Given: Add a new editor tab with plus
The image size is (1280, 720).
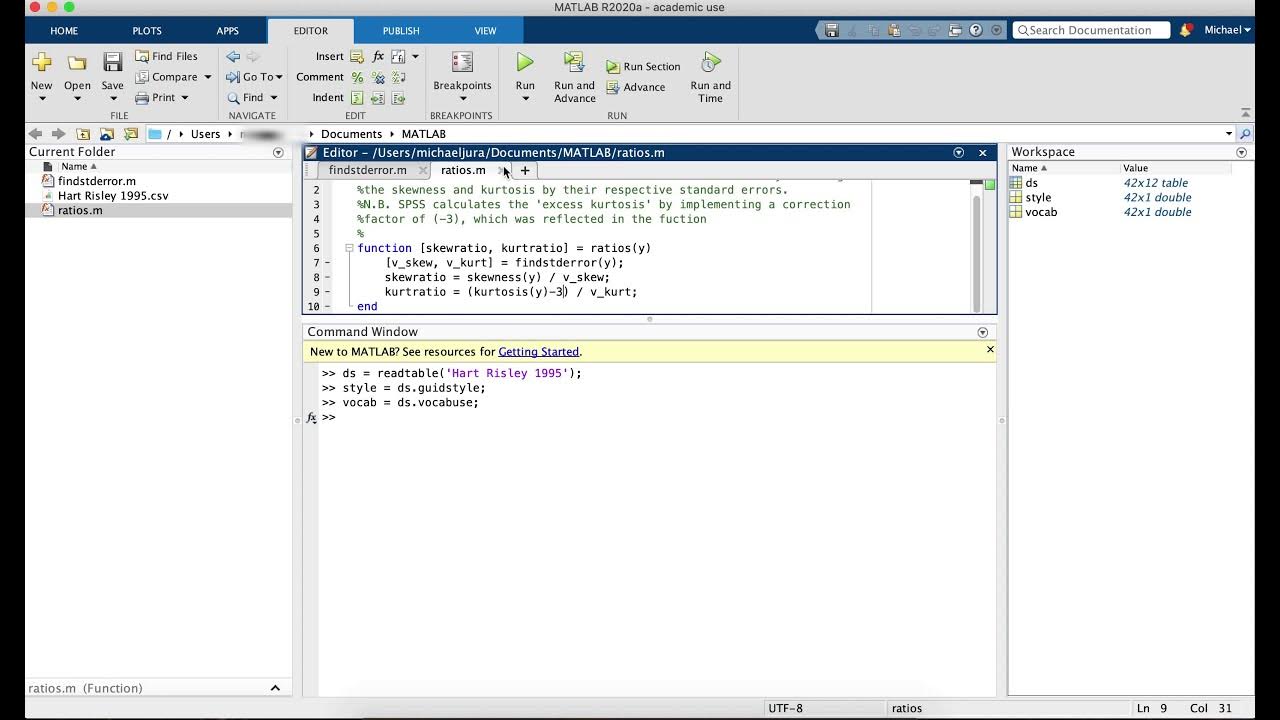Looking at the screenshot, I should 525,170.
